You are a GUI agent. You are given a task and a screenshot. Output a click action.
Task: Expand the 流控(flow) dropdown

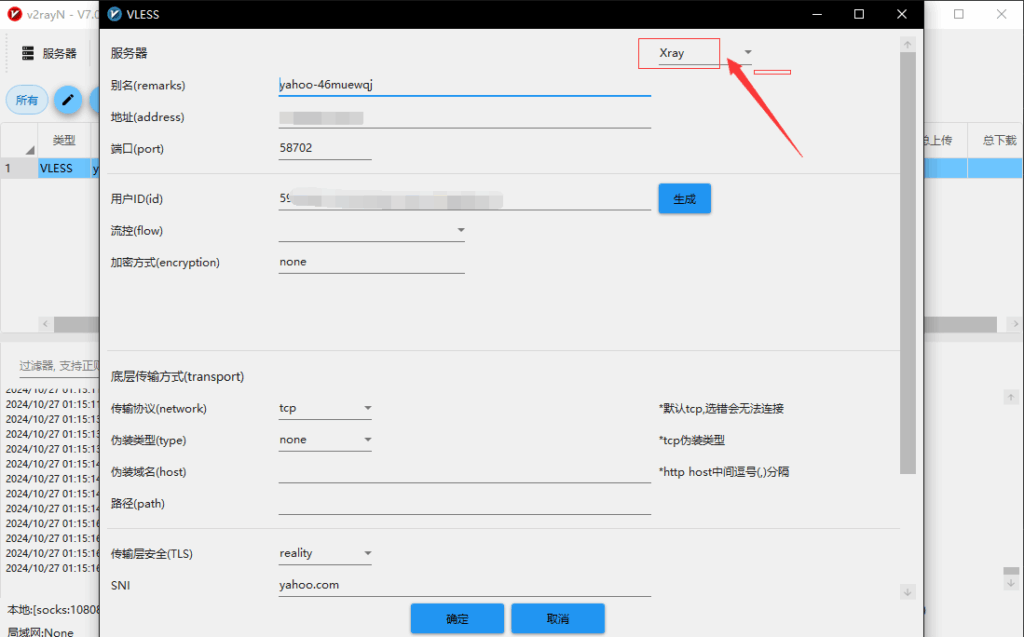pyautogui.click(x=461, y=231)
